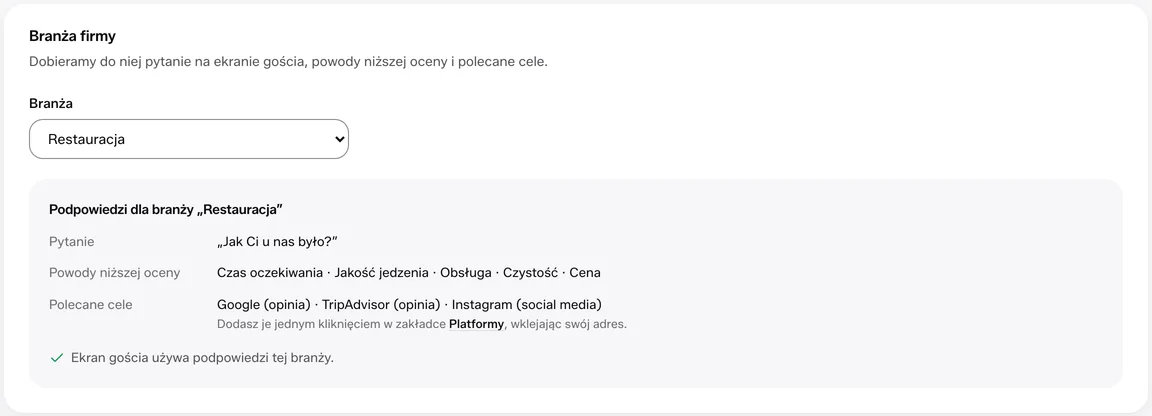Click the "Czystość" reason
The height and width of the screenshot is (416, 1152).
pos(530,273)
